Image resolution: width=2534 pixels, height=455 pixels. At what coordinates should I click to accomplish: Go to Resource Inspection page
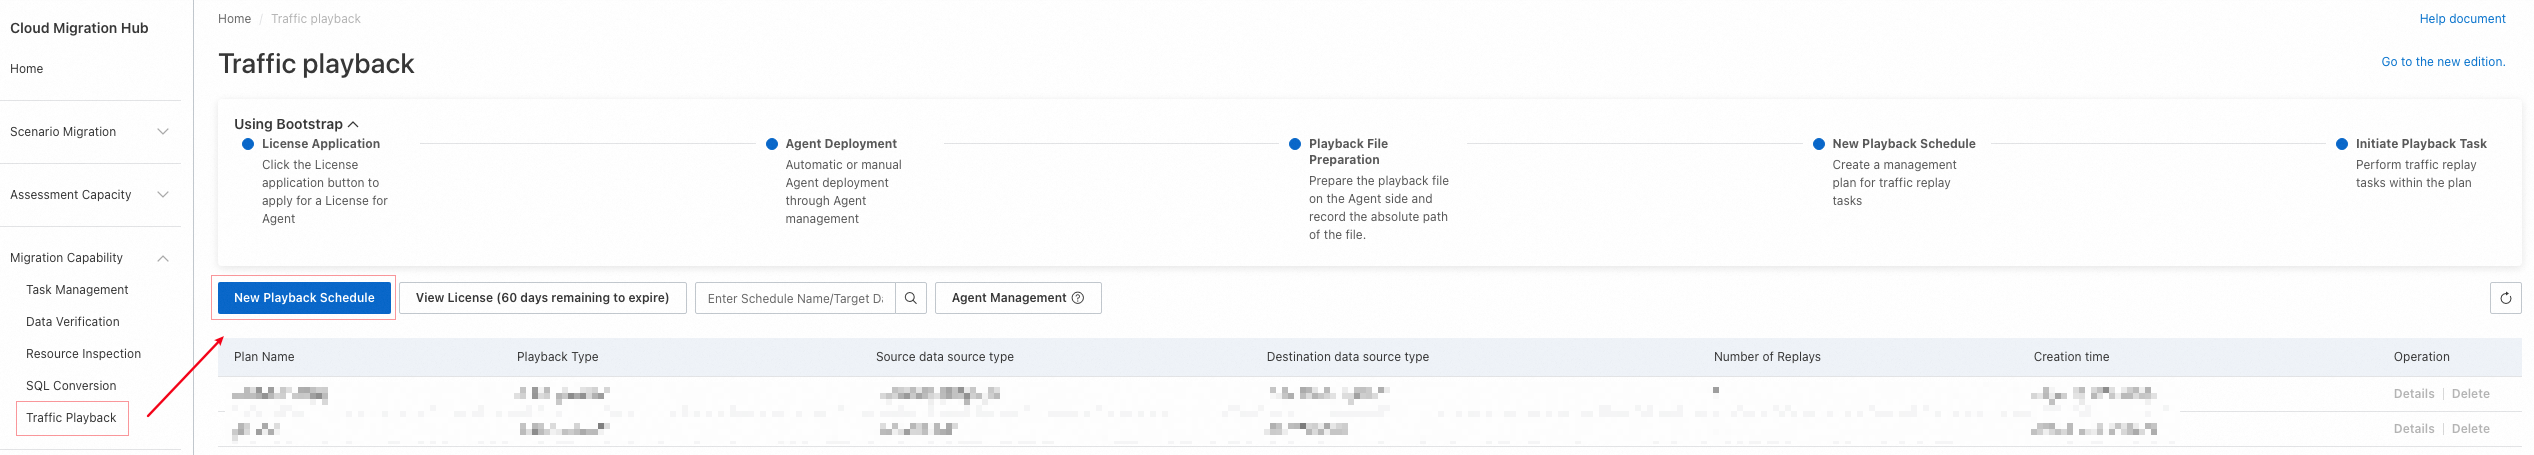click(83, 354)
